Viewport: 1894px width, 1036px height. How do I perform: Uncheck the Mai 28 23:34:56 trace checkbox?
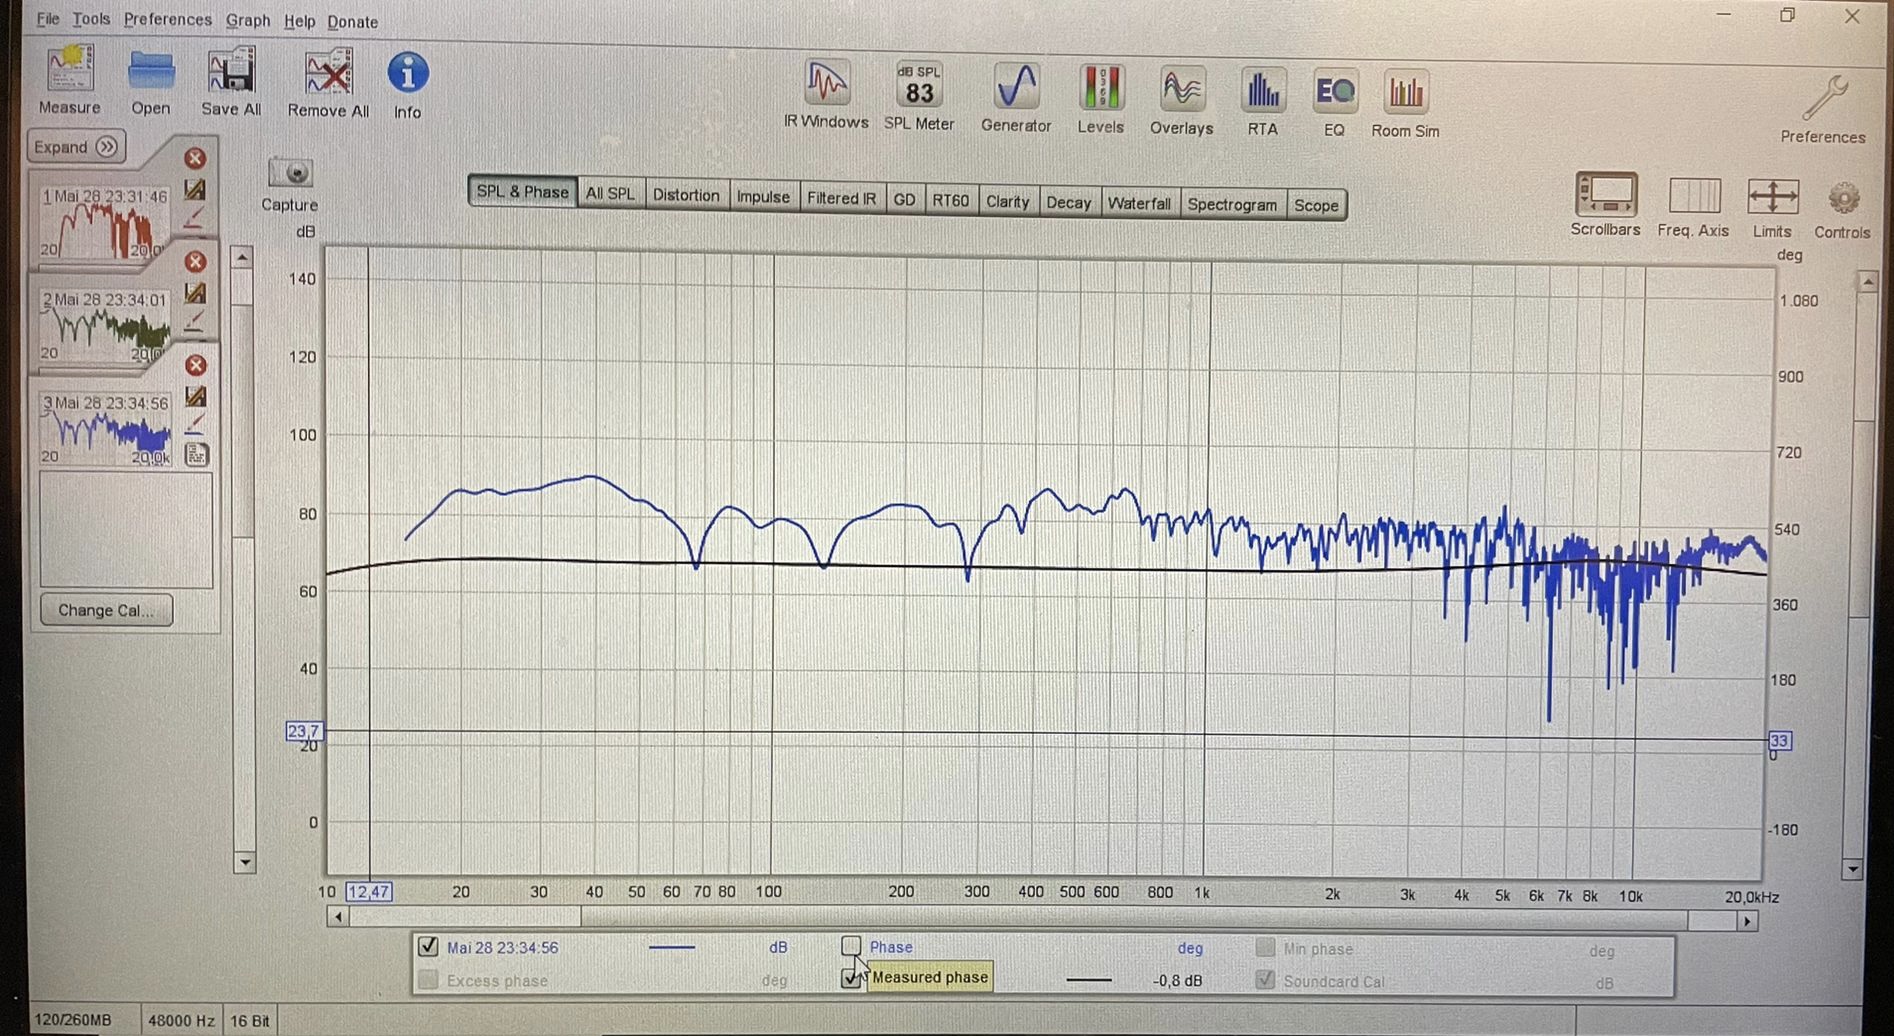click(428, 946)
